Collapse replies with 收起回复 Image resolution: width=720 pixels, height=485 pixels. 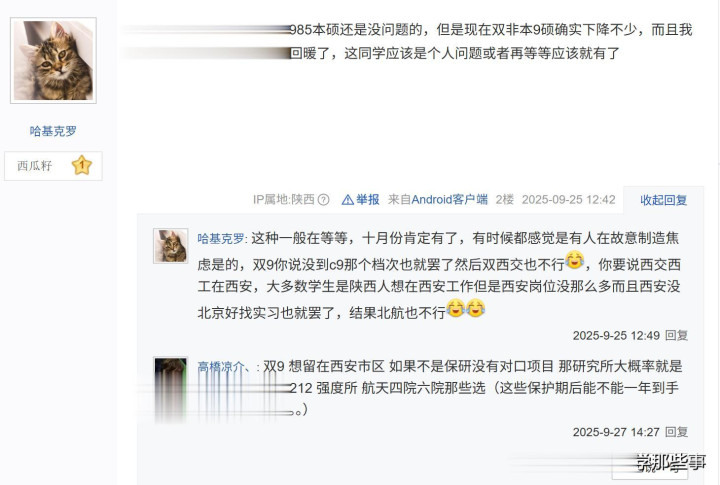coord(664,200)
